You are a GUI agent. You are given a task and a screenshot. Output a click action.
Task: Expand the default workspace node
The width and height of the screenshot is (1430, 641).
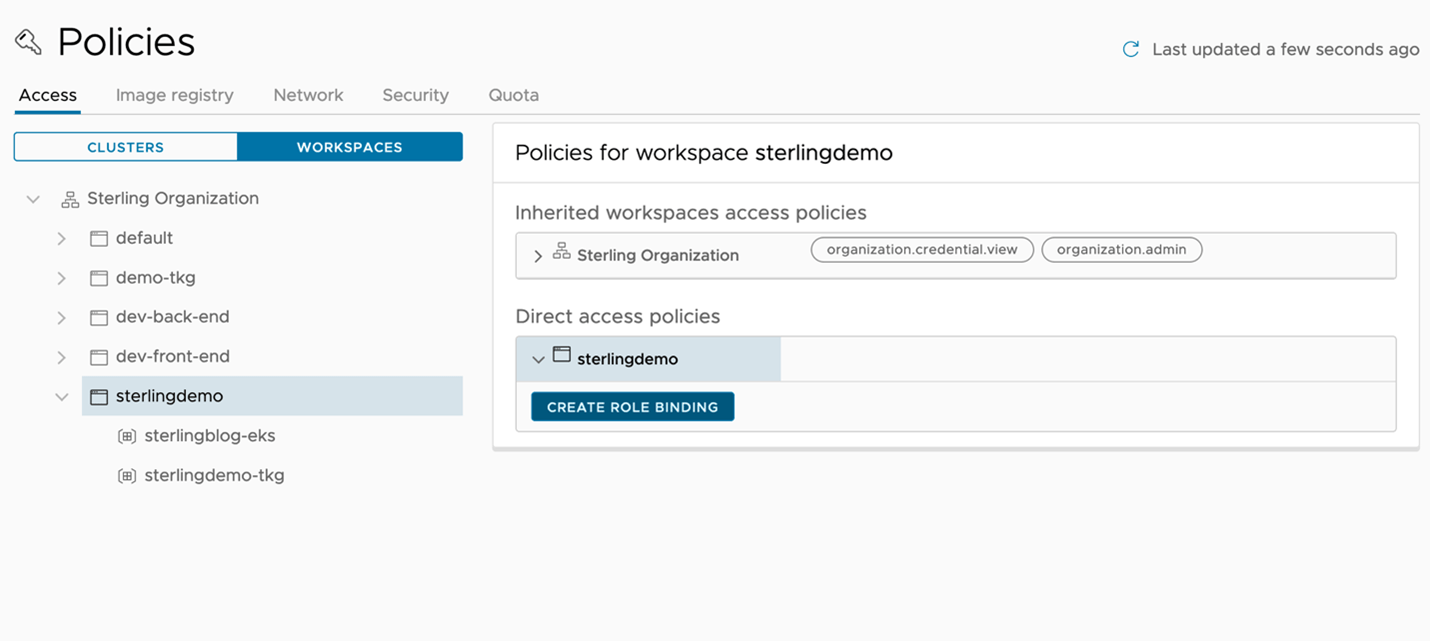(x=62, y=239)
